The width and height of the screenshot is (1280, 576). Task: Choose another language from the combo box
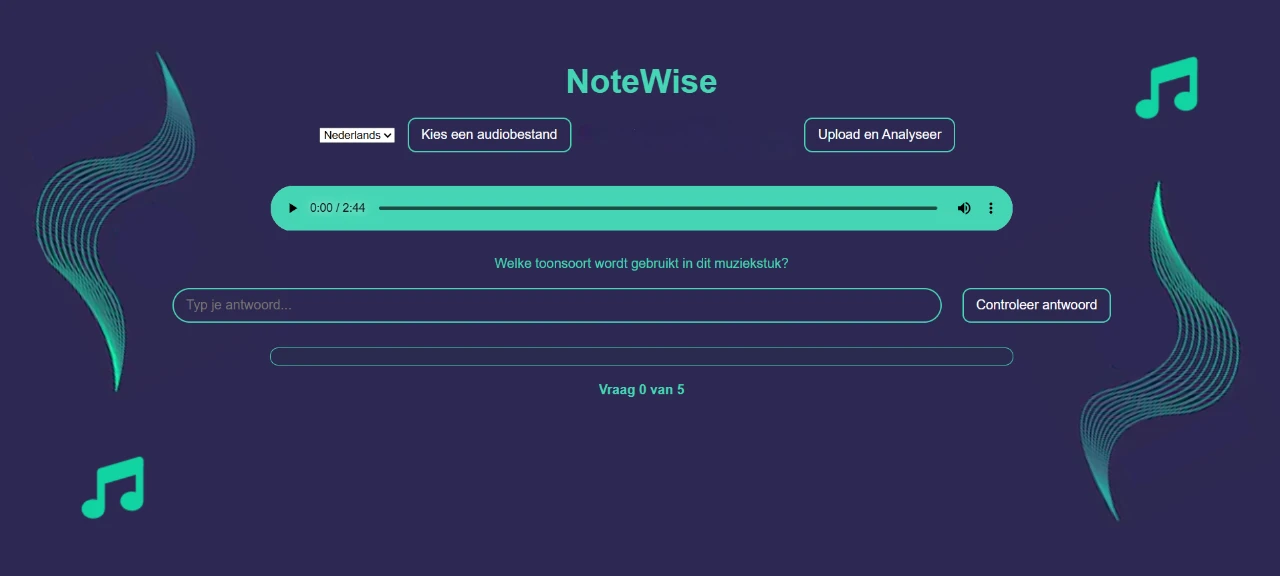356,134
